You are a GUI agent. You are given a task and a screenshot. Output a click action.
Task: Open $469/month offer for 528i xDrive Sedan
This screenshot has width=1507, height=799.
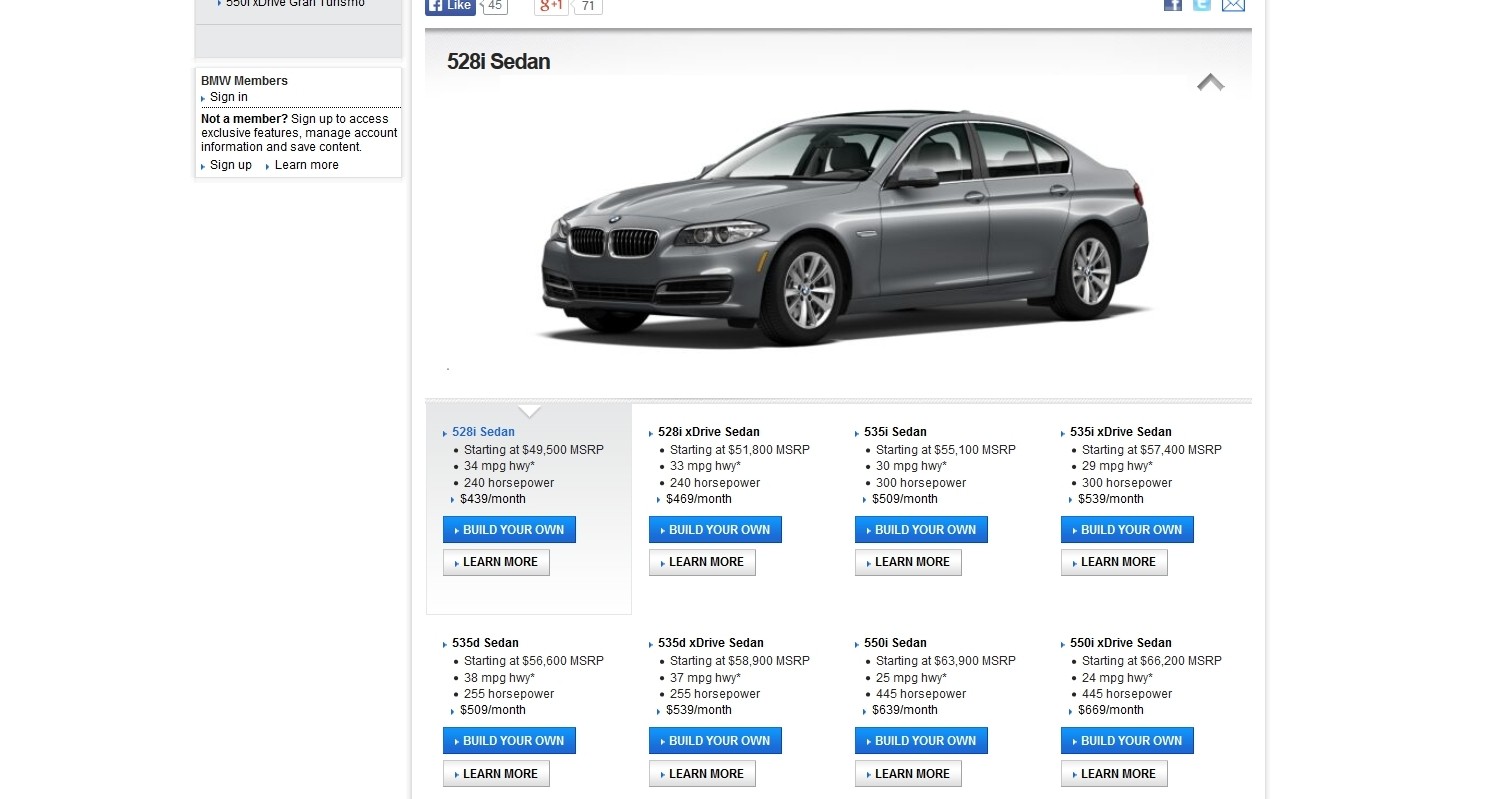[x=699, y=499]
